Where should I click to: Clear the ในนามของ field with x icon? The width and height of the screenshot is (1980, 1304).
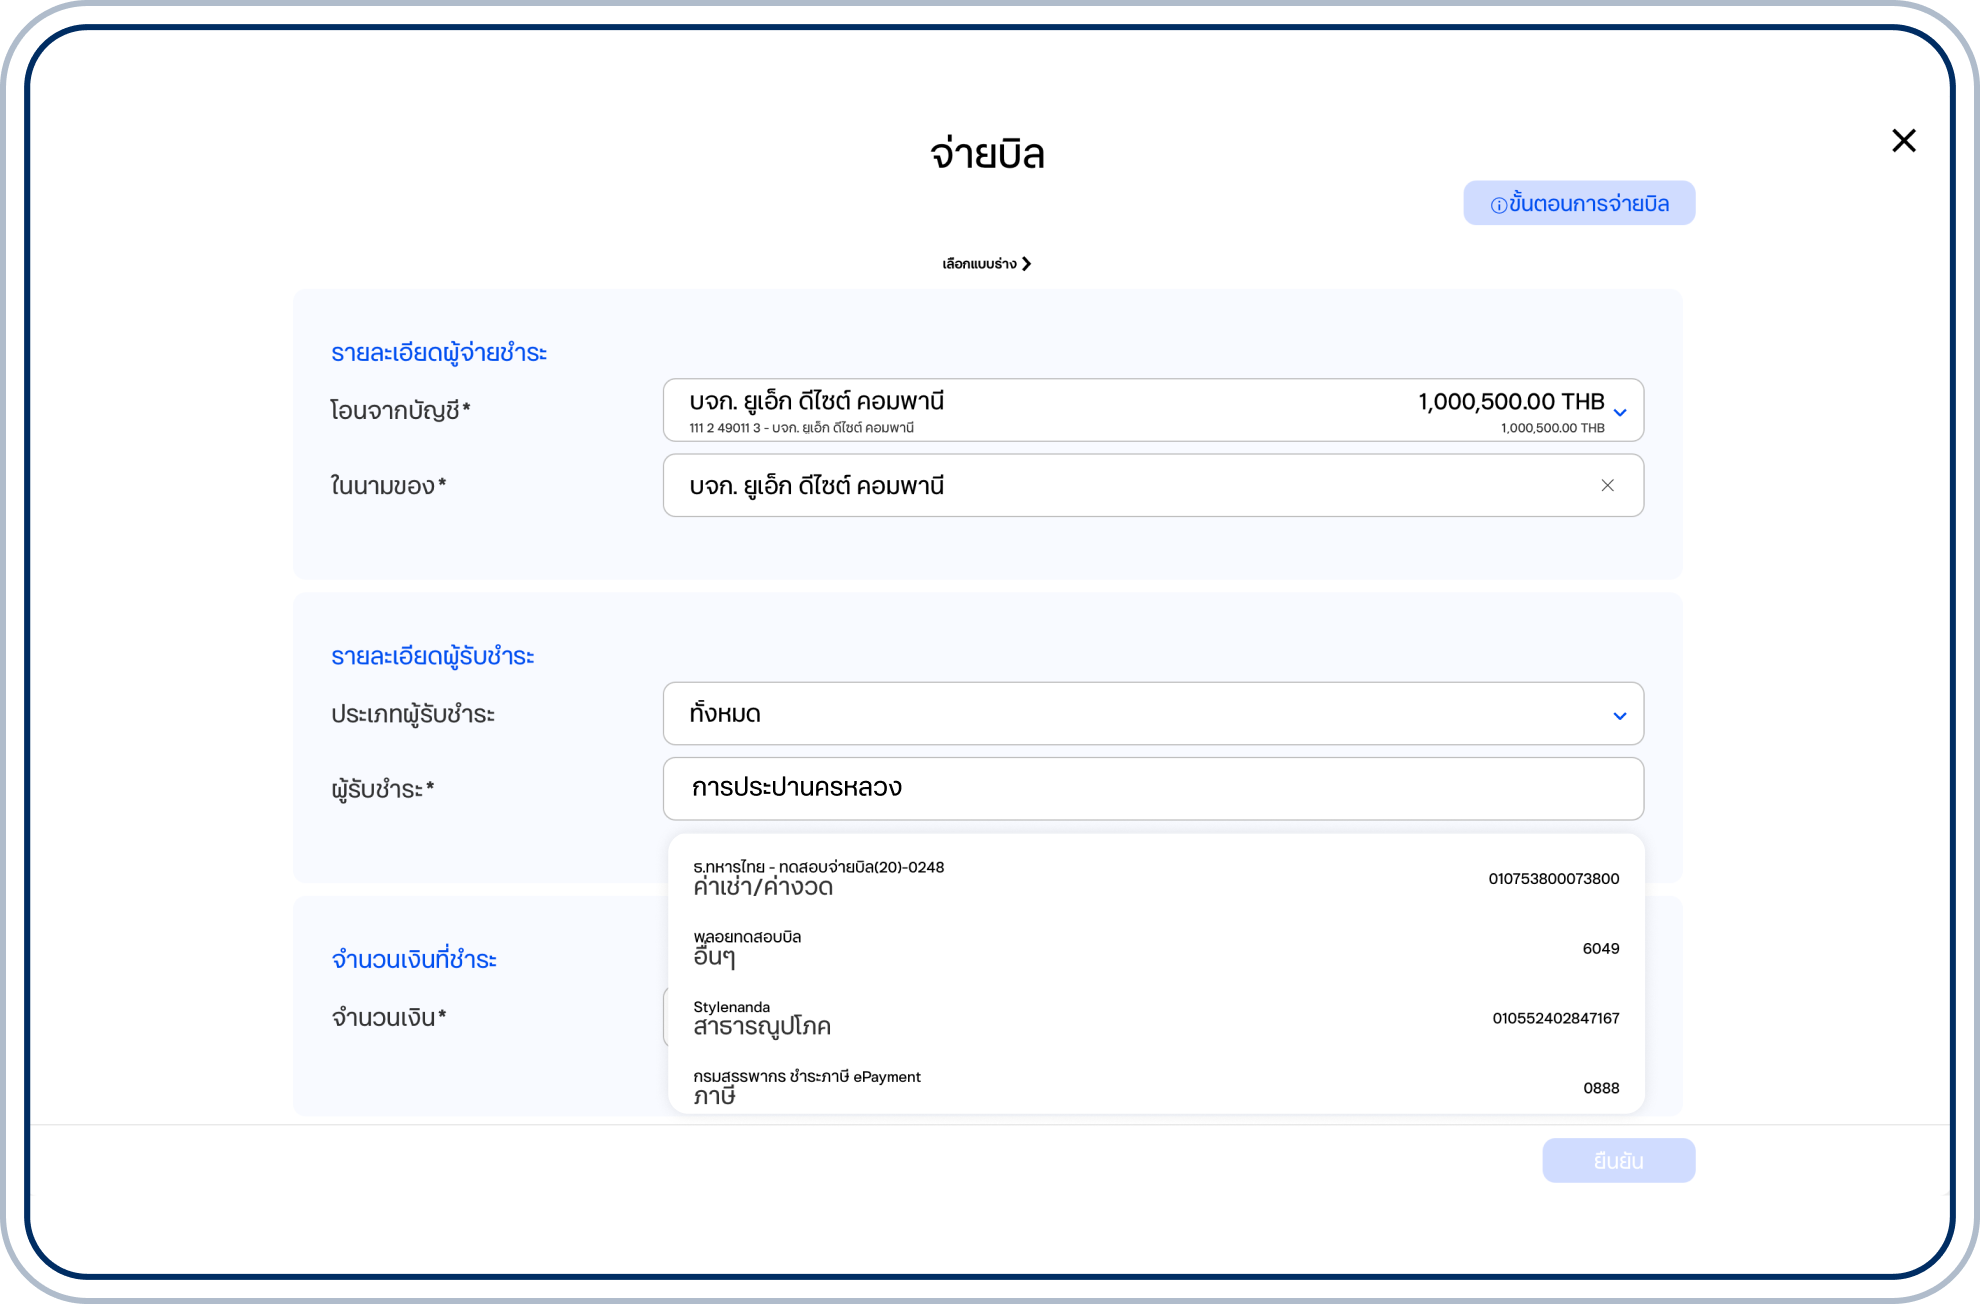click(x=1607, y=486)
